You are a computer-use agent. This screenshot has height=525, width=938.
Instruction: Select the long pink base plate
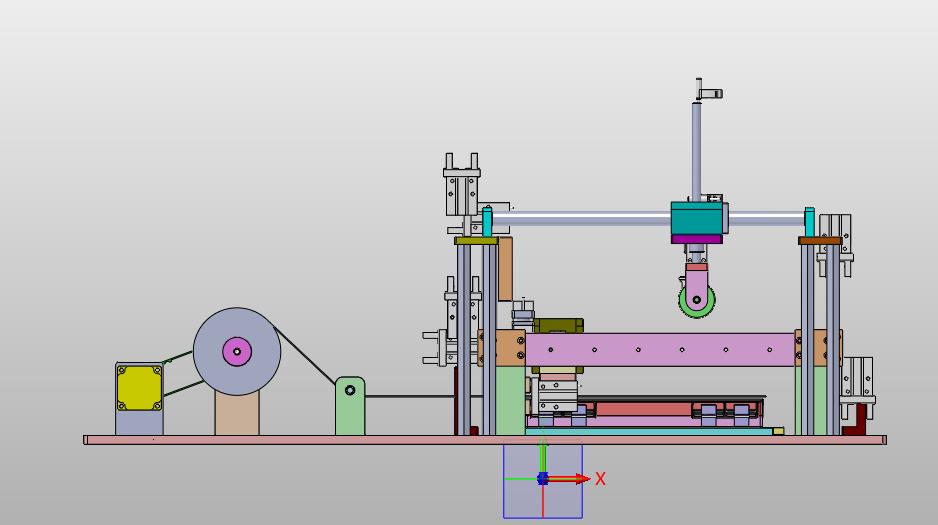point(485,440)
